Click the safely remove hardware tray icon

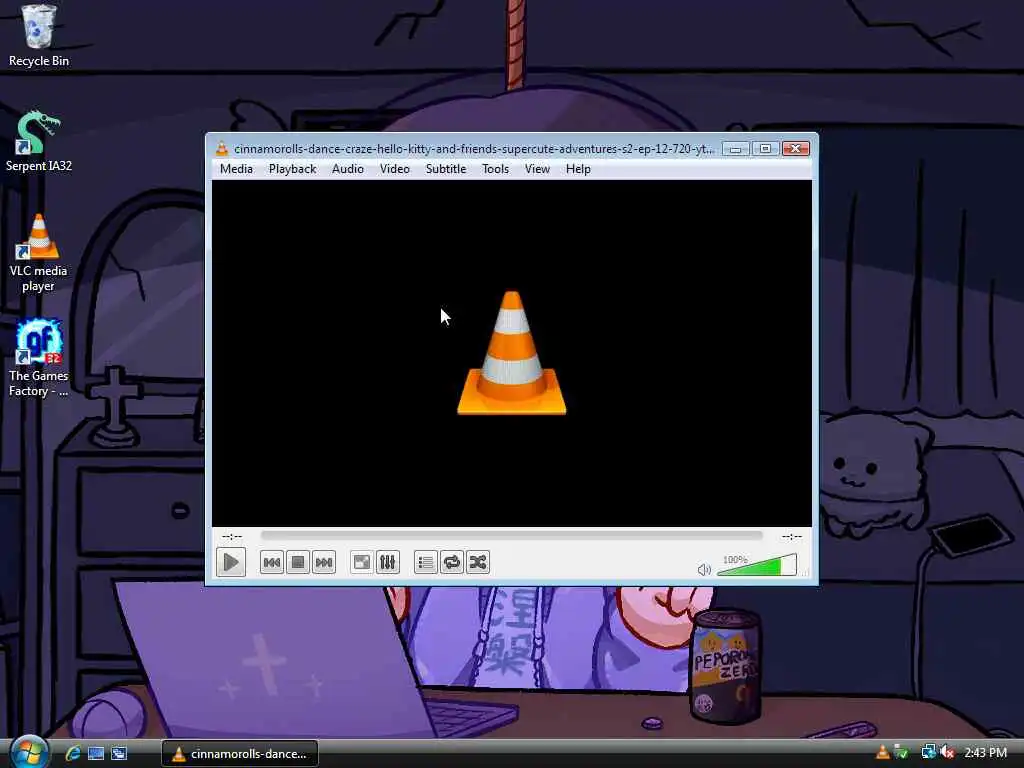point(901,753)
